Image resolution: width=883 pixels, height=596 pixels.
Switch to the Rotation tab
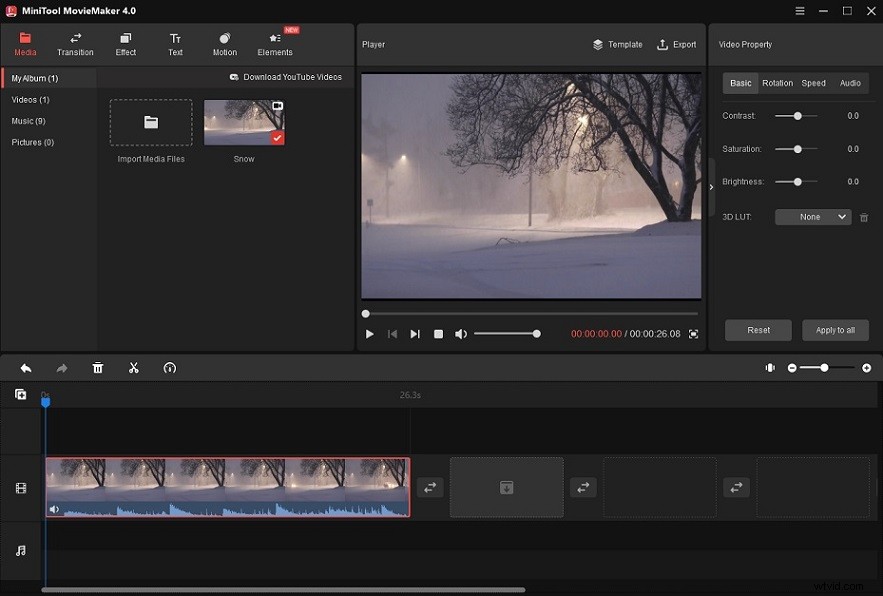click(778, 83)
